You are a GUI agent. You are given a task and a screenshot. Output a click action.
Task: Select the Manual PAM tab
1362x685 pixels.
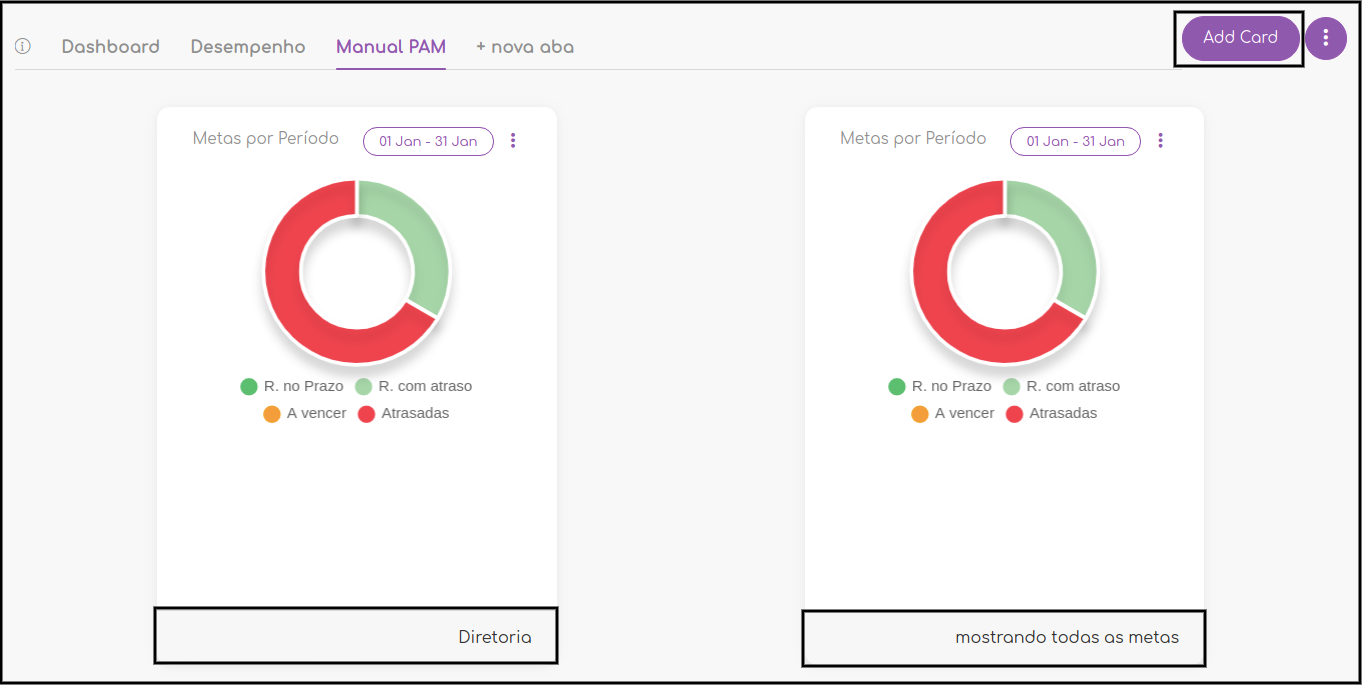[x=391, y=47]
